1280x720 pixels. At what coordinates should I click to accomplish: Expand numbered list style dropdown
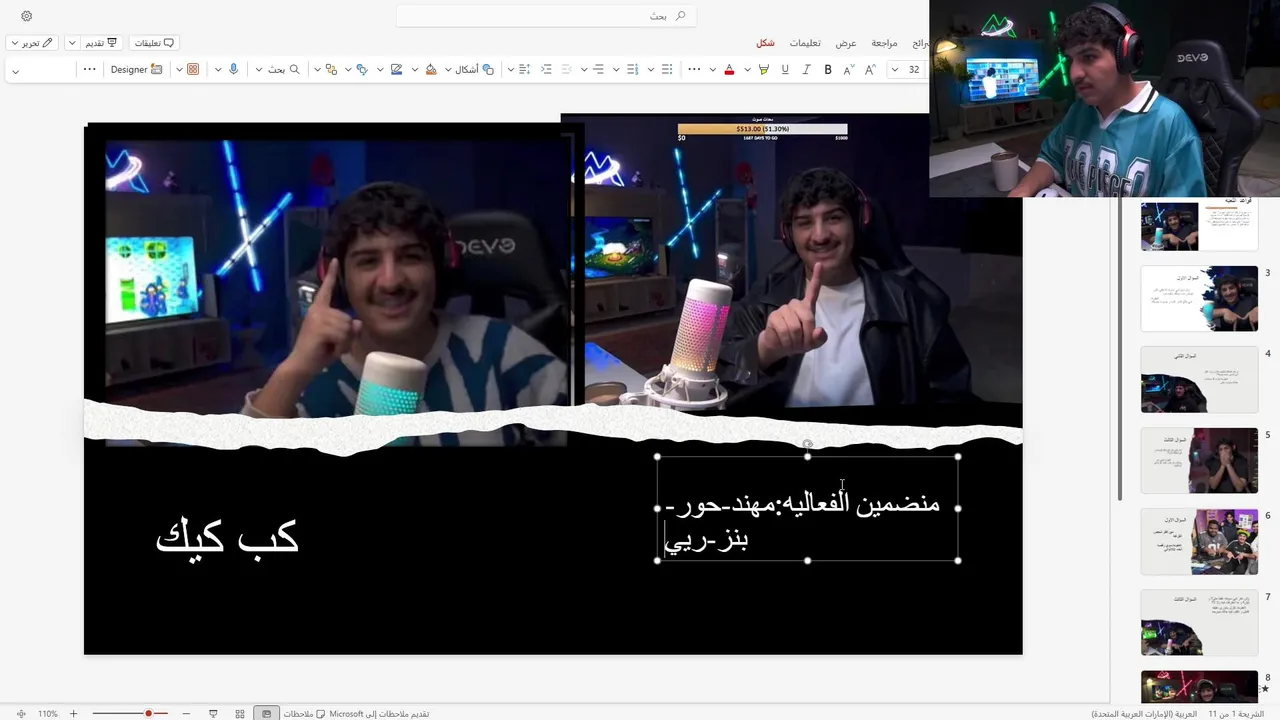click(x=616, y=70)
